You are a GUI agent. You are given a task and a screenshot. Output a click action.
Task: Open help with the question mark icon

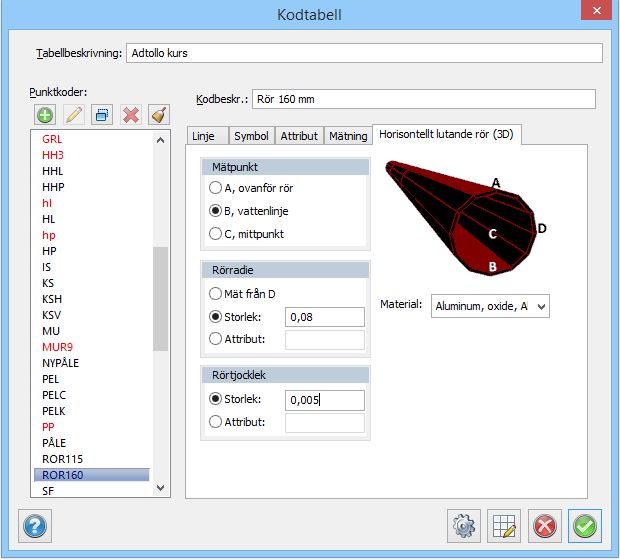point(35,524)
